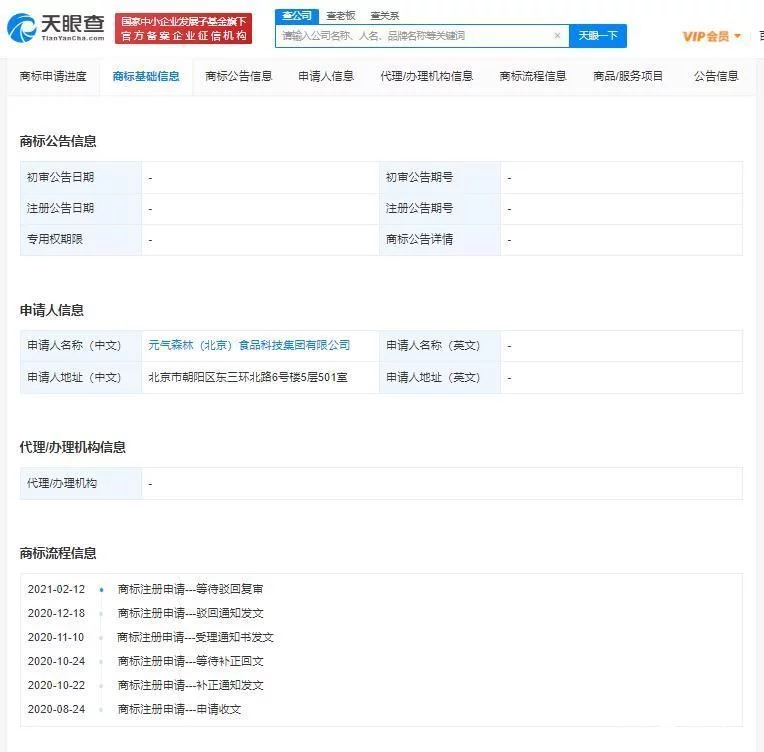Select the 查公司 search tab
Screen dimensions: 764x752
[x=296, y=16]
